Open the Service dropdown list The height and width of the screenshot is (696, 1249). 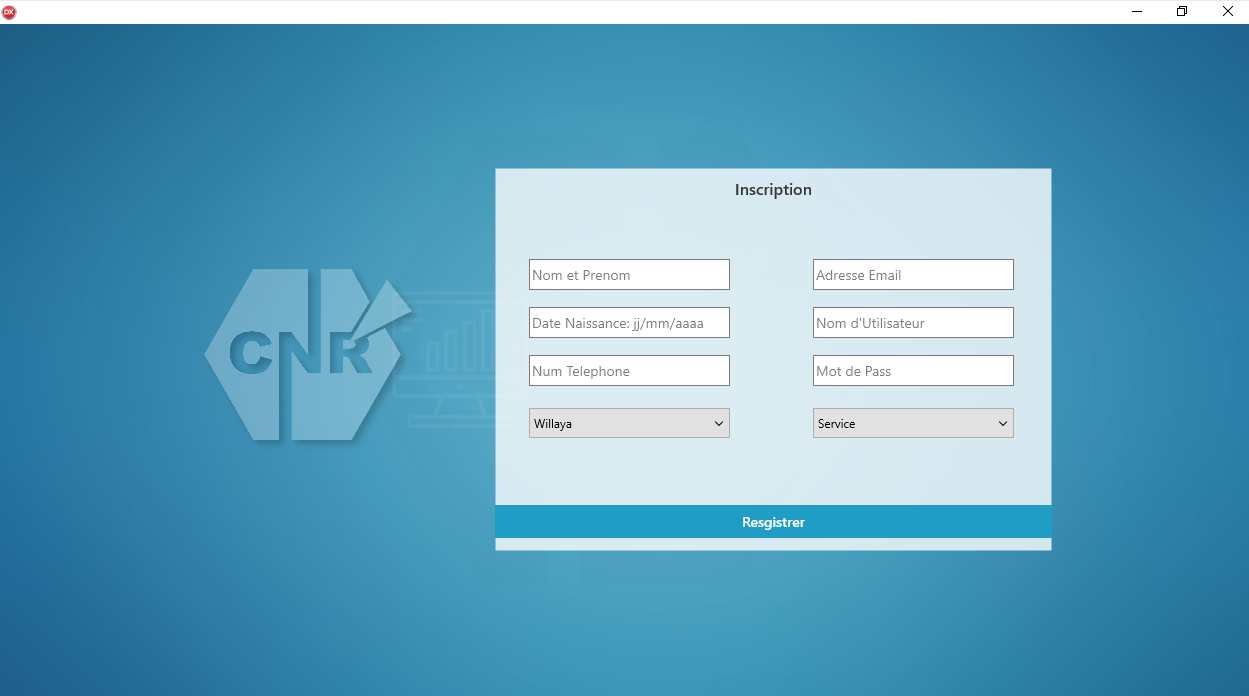(903, 423)
